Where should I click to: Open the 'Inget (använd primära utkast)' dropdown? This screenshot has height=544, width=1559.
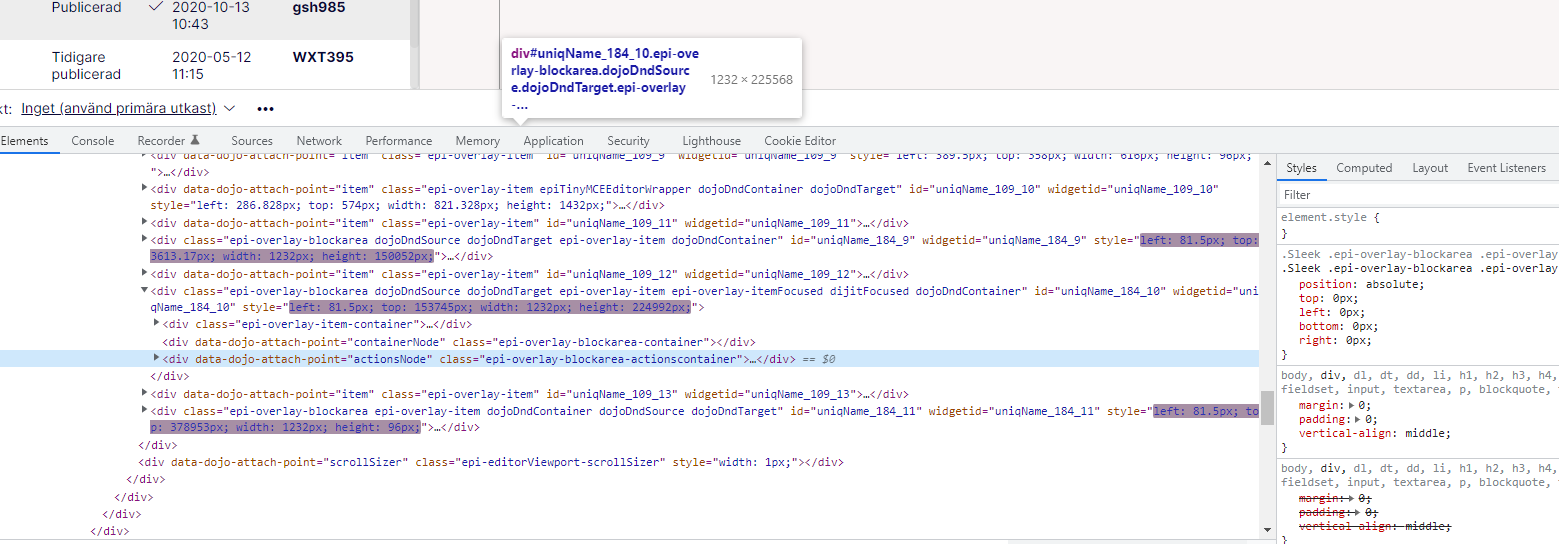pyautogui.click(x=128, y=108)
